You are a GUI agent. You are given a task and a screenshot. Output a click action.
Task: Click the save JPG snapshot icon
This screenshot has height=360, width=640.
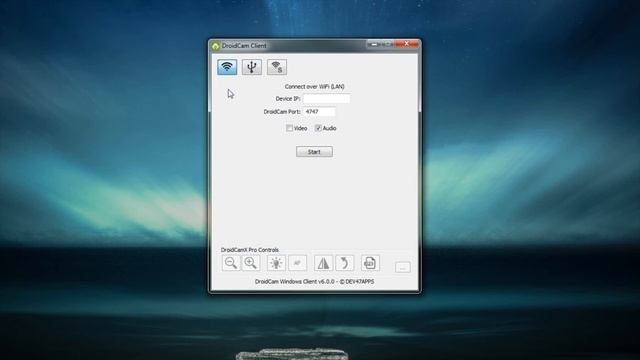point(370,263)
